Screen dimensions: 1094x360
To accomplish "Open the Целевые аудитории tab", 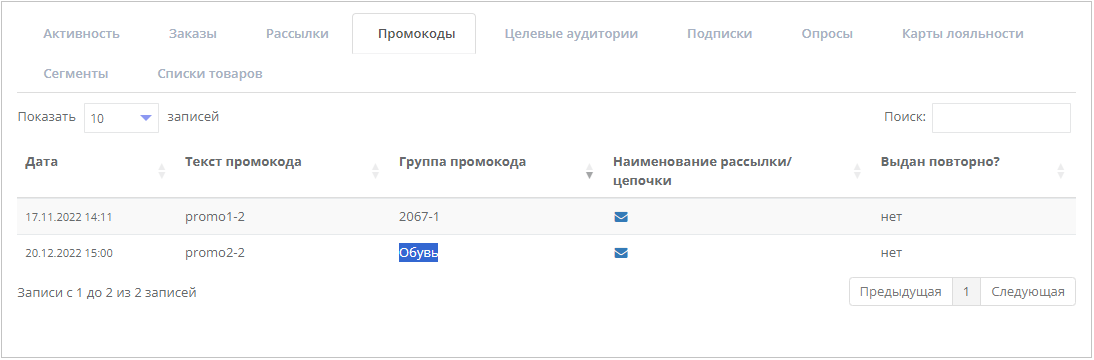I will 571,33.
